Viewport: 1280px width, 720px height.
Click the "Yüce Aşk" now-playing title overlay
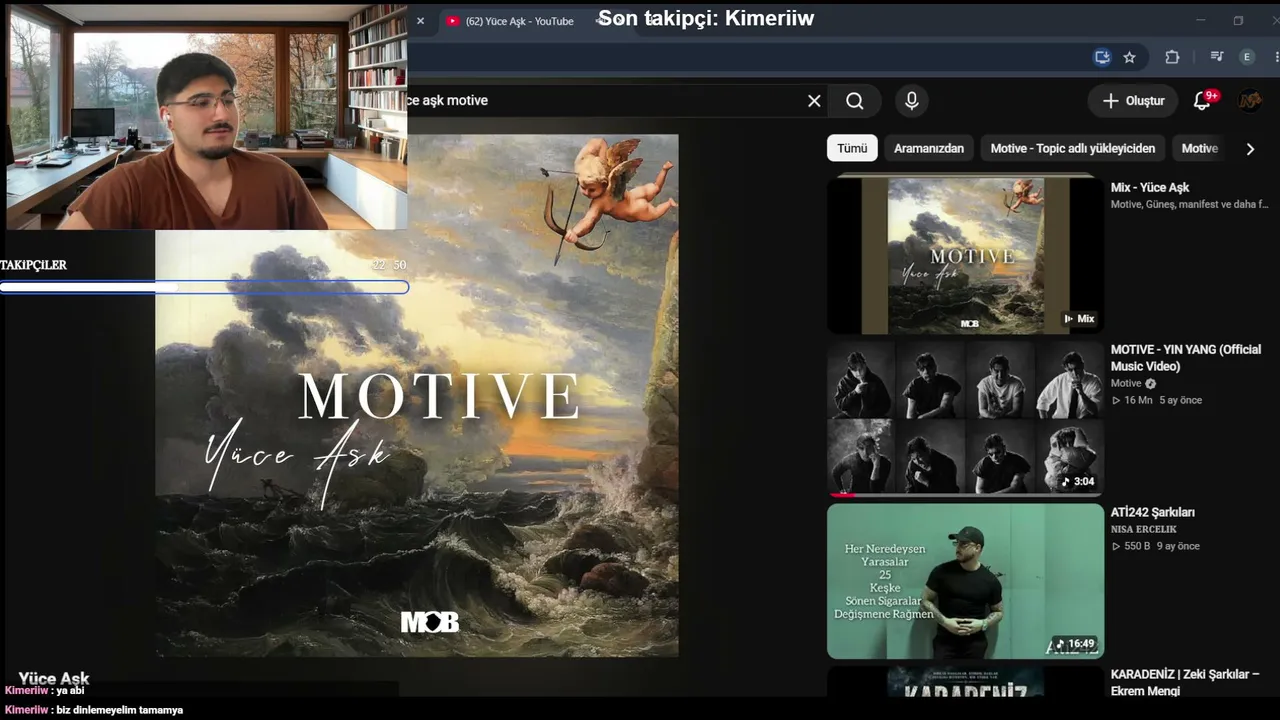pyautogui.click(x=54, y=679)
